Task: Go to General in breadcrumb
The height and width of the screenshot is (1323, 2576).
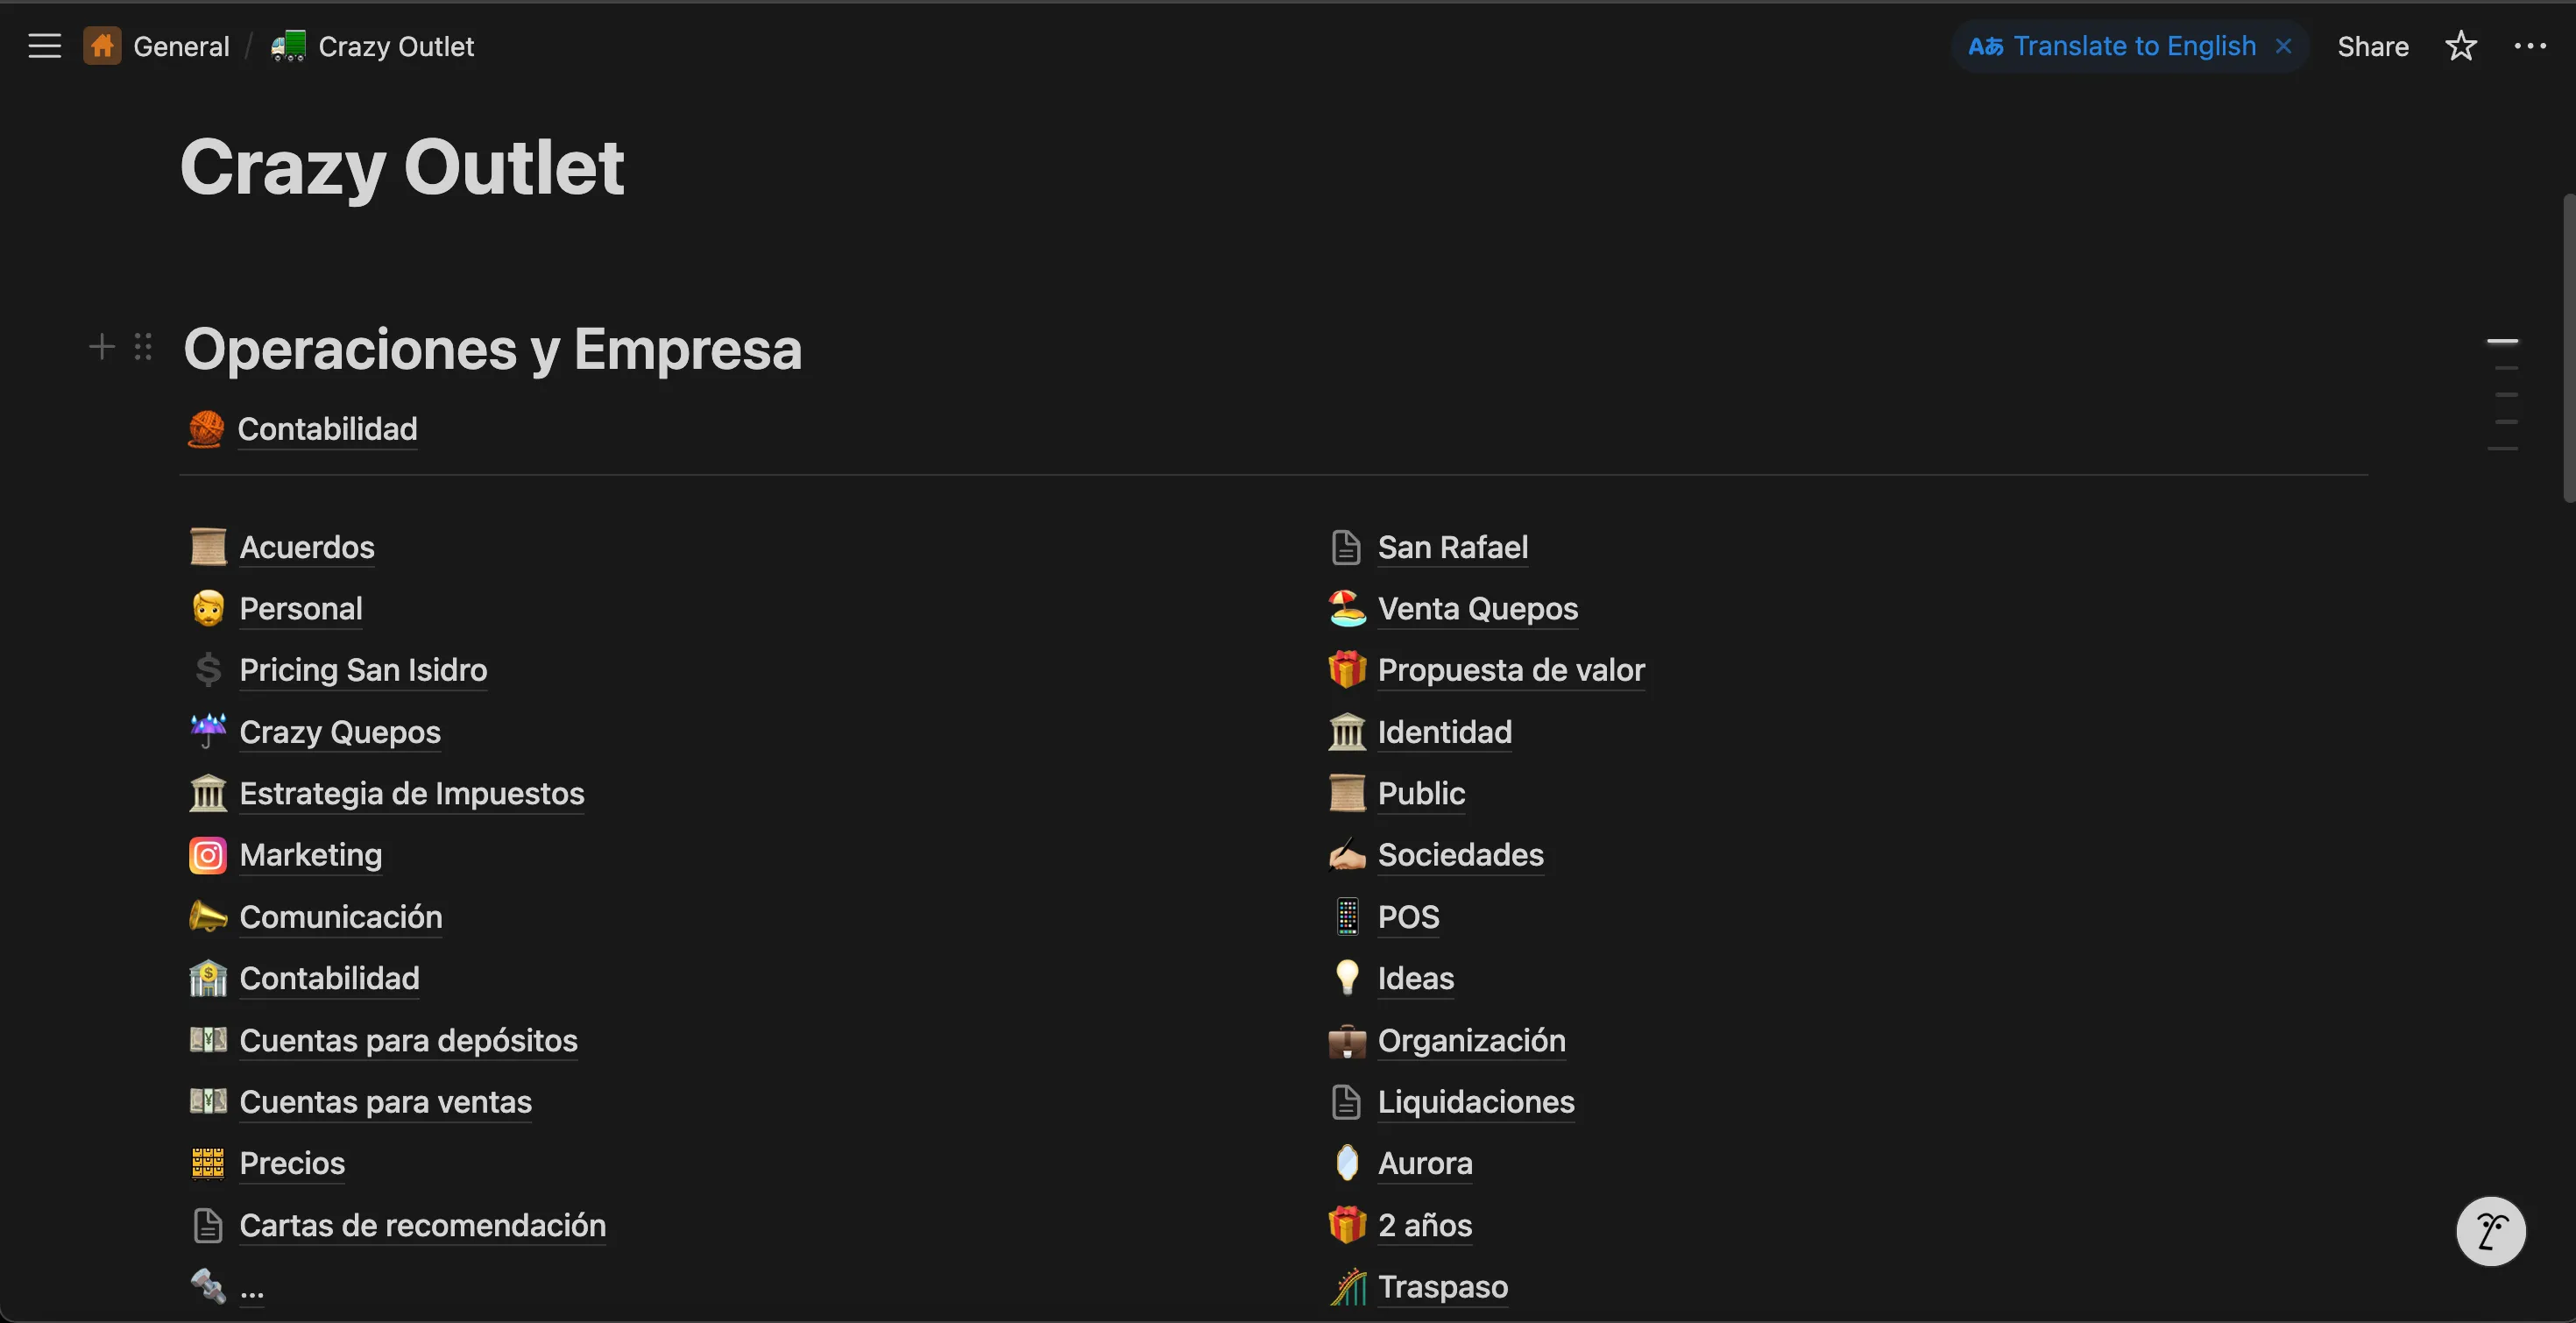Action: (x=180, y=46)
